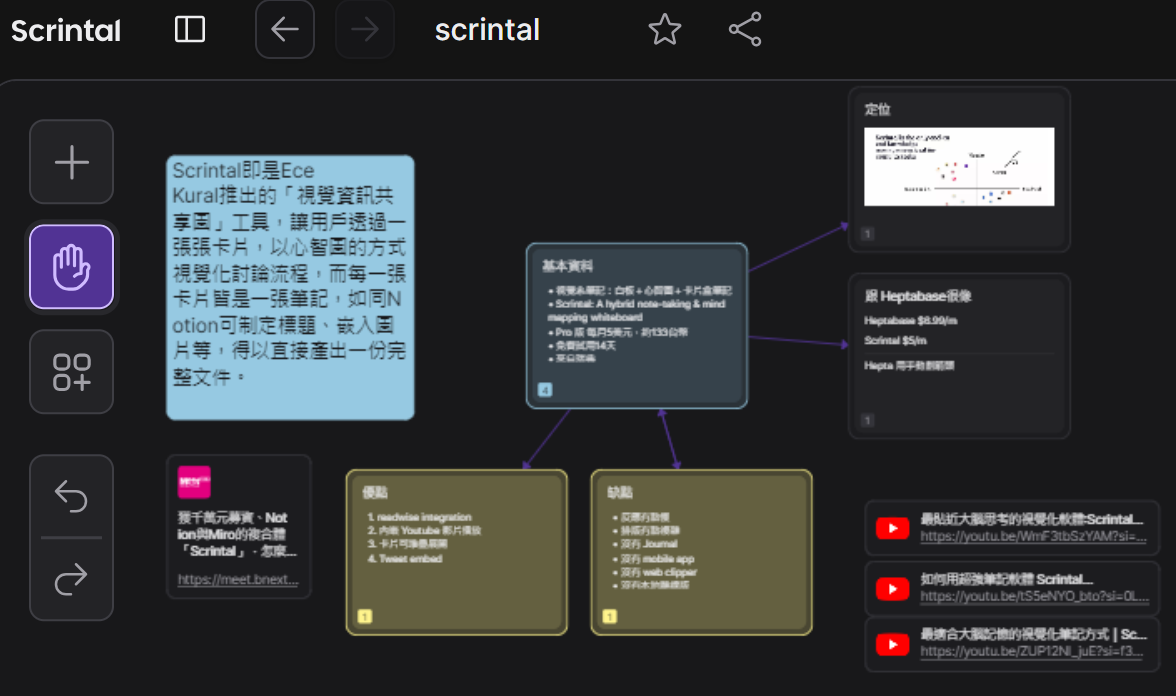Viewport: 1176px width, 696px height.
Task: Add a new card with plus button
Action: point(72,162)
